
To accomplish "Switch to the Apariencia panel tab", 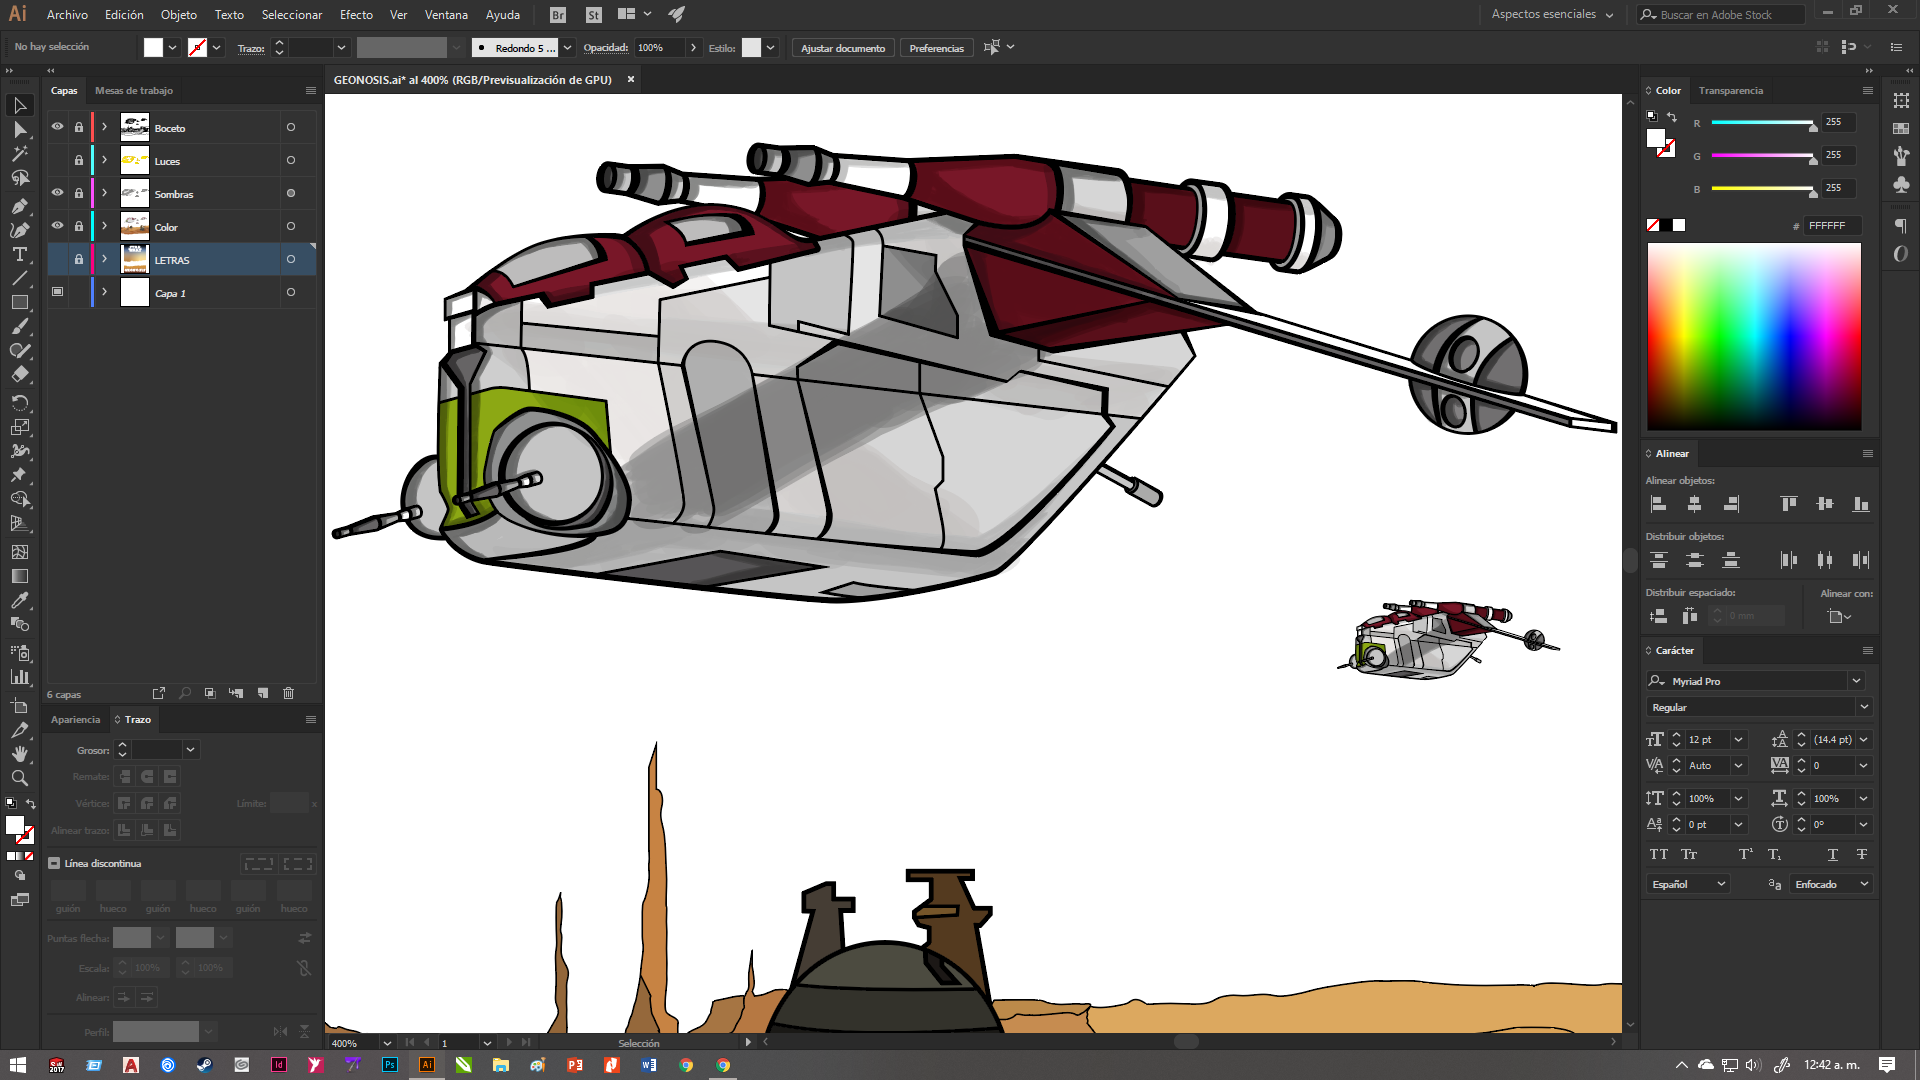I will pyautogui.click(x=76, y=719).
